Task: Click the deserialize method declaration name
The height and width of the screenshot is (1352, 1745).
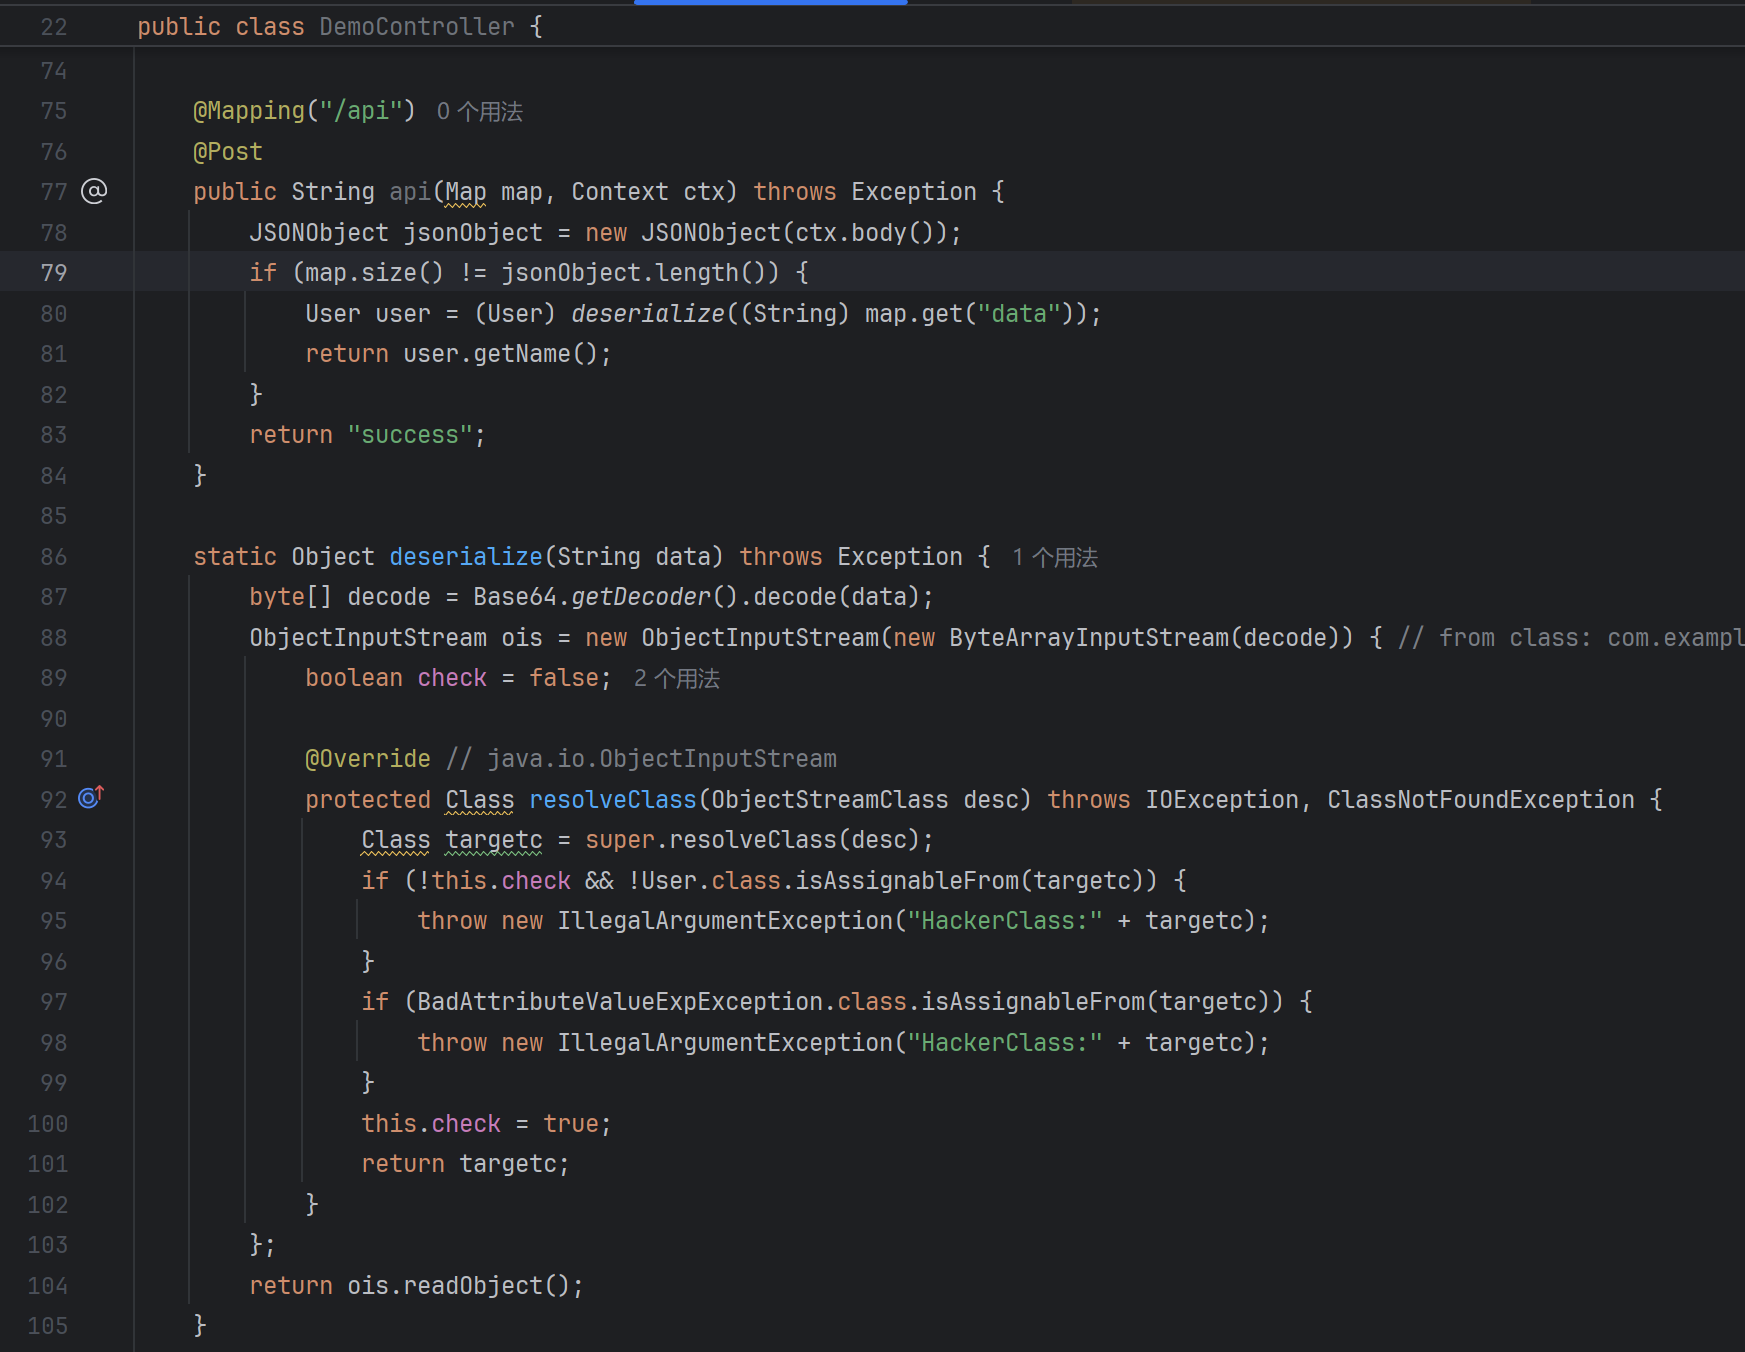Action: point(466,557)
